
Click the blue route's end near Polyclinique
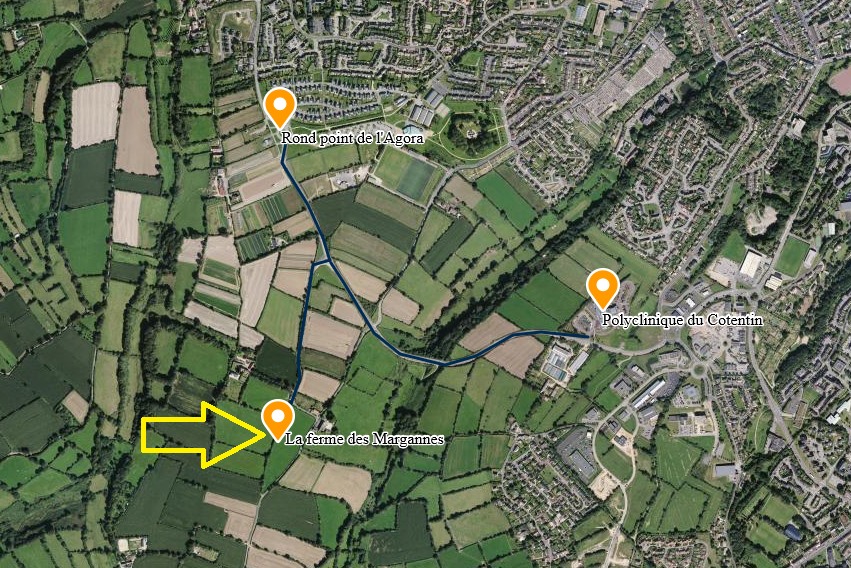(x=587, y=337)
